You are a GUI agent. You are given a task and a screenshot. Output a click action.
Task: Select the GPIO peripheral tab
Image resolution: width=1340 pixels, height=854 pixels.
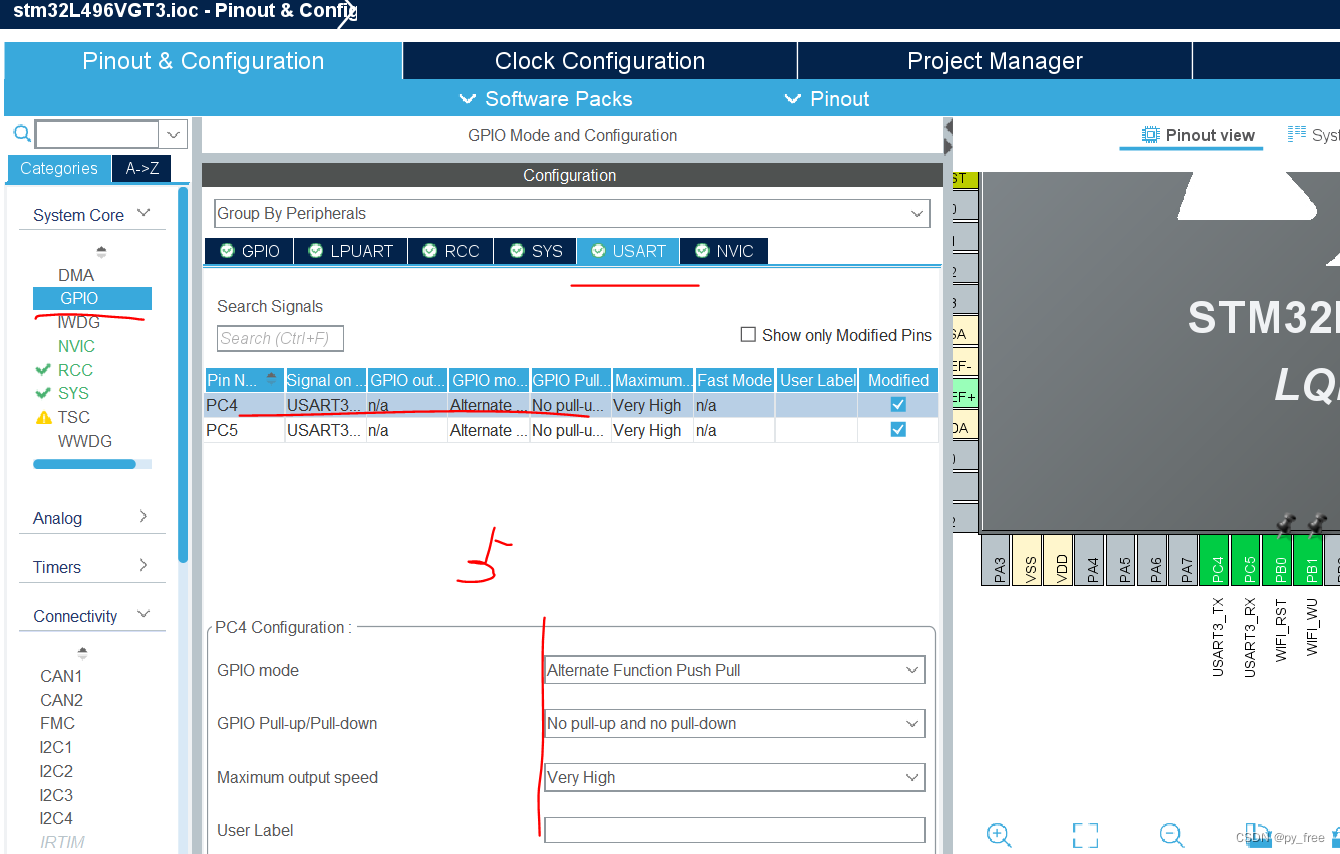250,251
